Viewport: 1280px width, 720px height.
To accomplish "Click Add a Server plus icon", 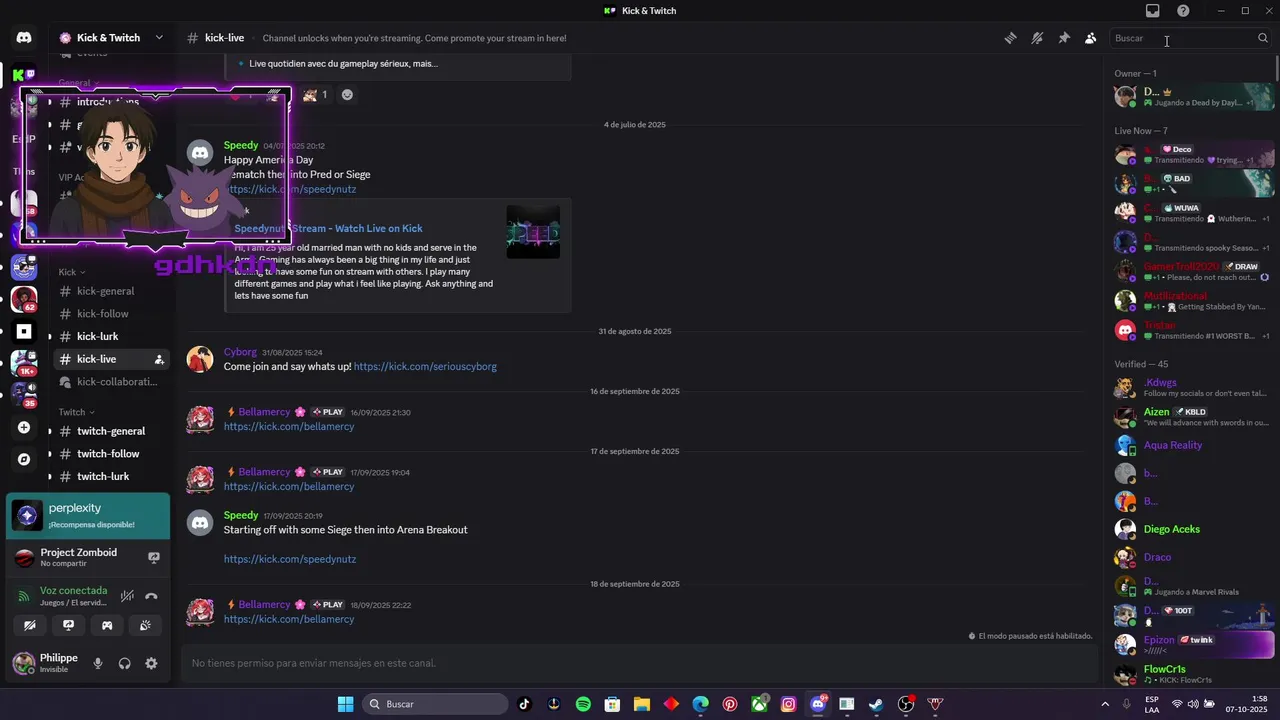I will click(x=24, y=427).
